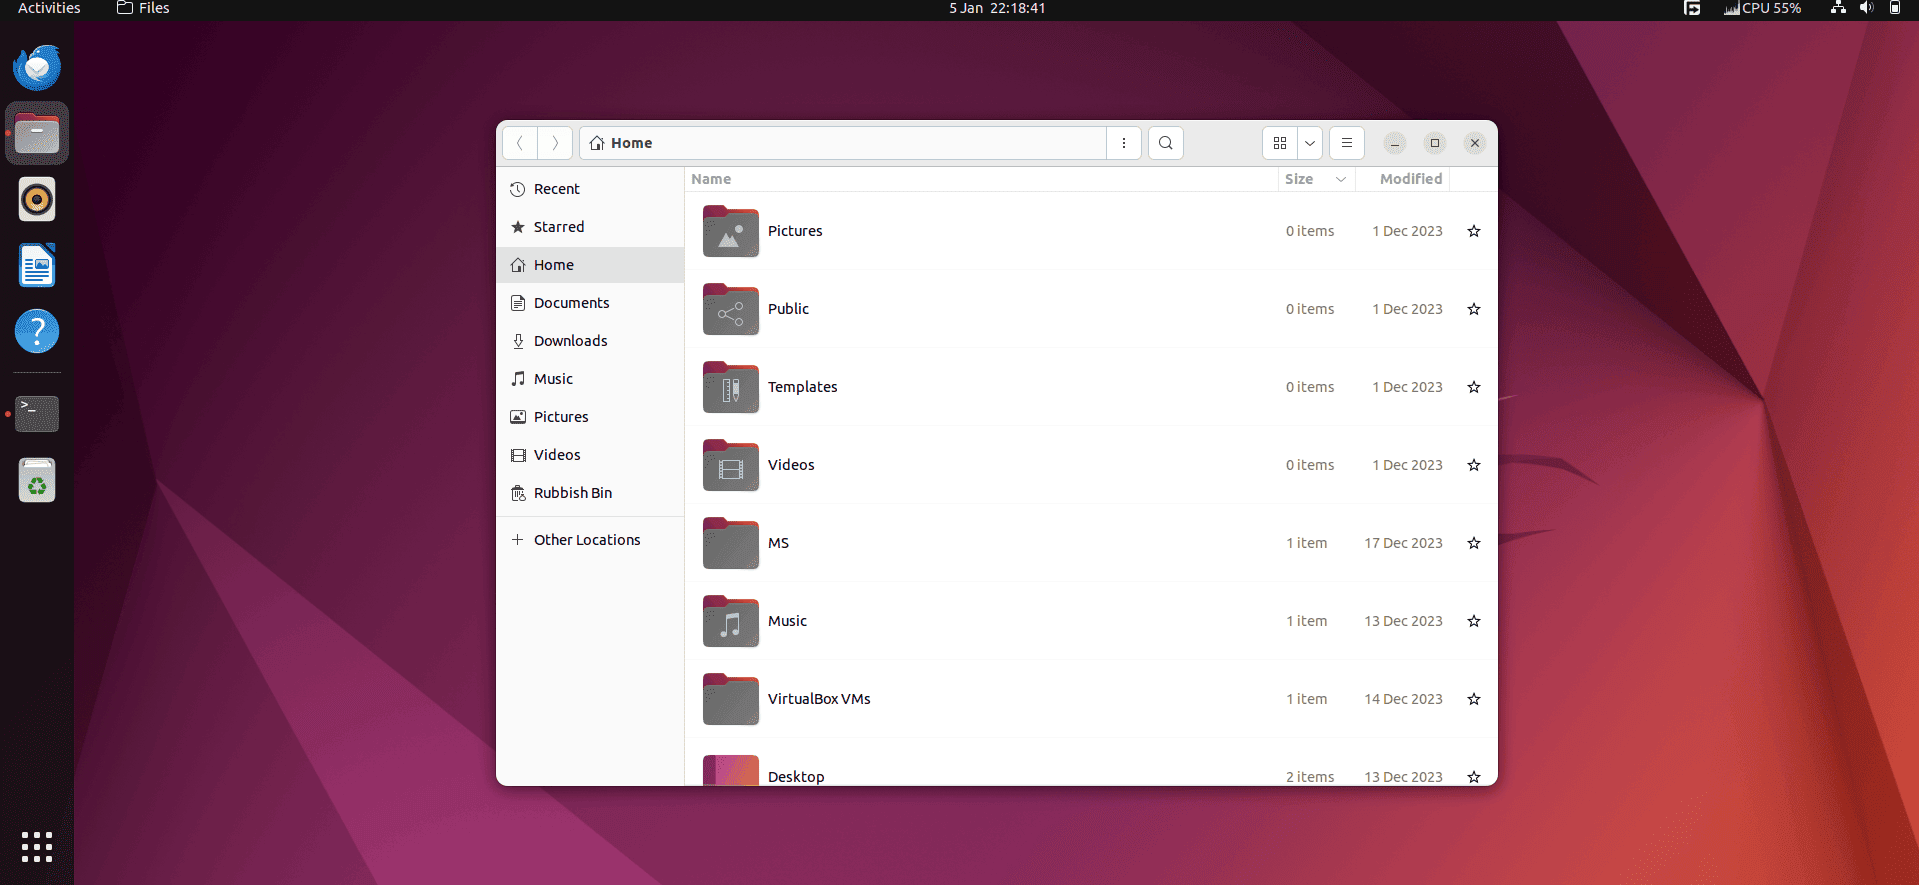This screenshot has height=885, width=1919.
Task: Open the clock and calendar panel
Action: (997, 8)
